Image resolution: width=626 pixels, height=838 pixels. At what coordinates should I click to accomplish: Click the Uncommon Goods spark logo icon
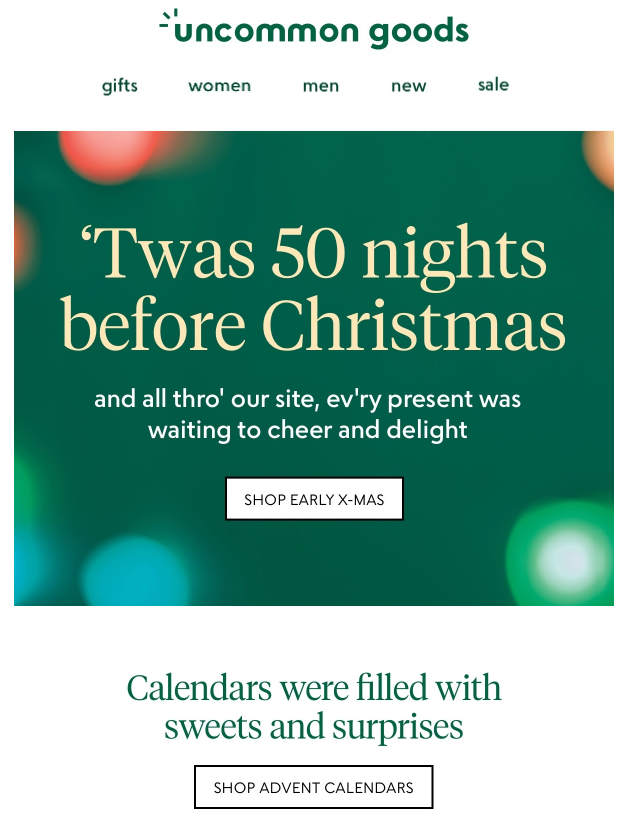click(166, 18)
